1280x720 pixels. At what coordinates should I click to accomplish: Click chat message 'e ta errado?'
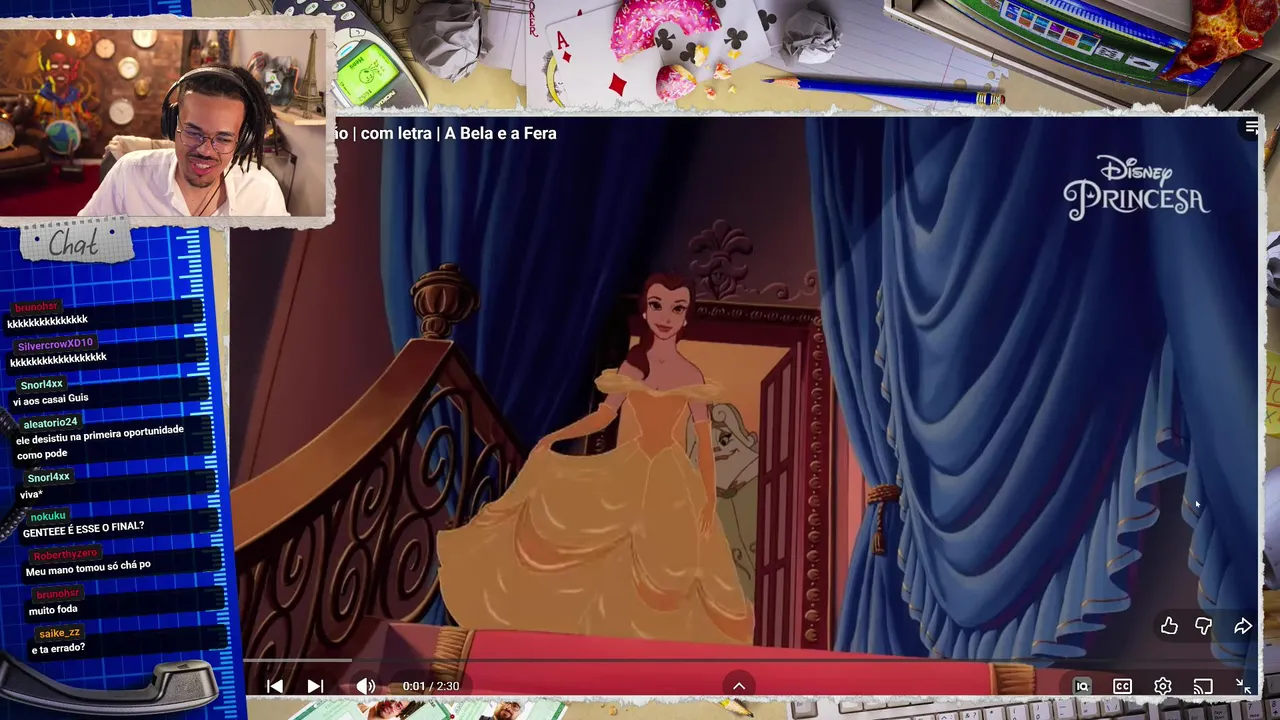pyautogui.click(x=58, y=648)
